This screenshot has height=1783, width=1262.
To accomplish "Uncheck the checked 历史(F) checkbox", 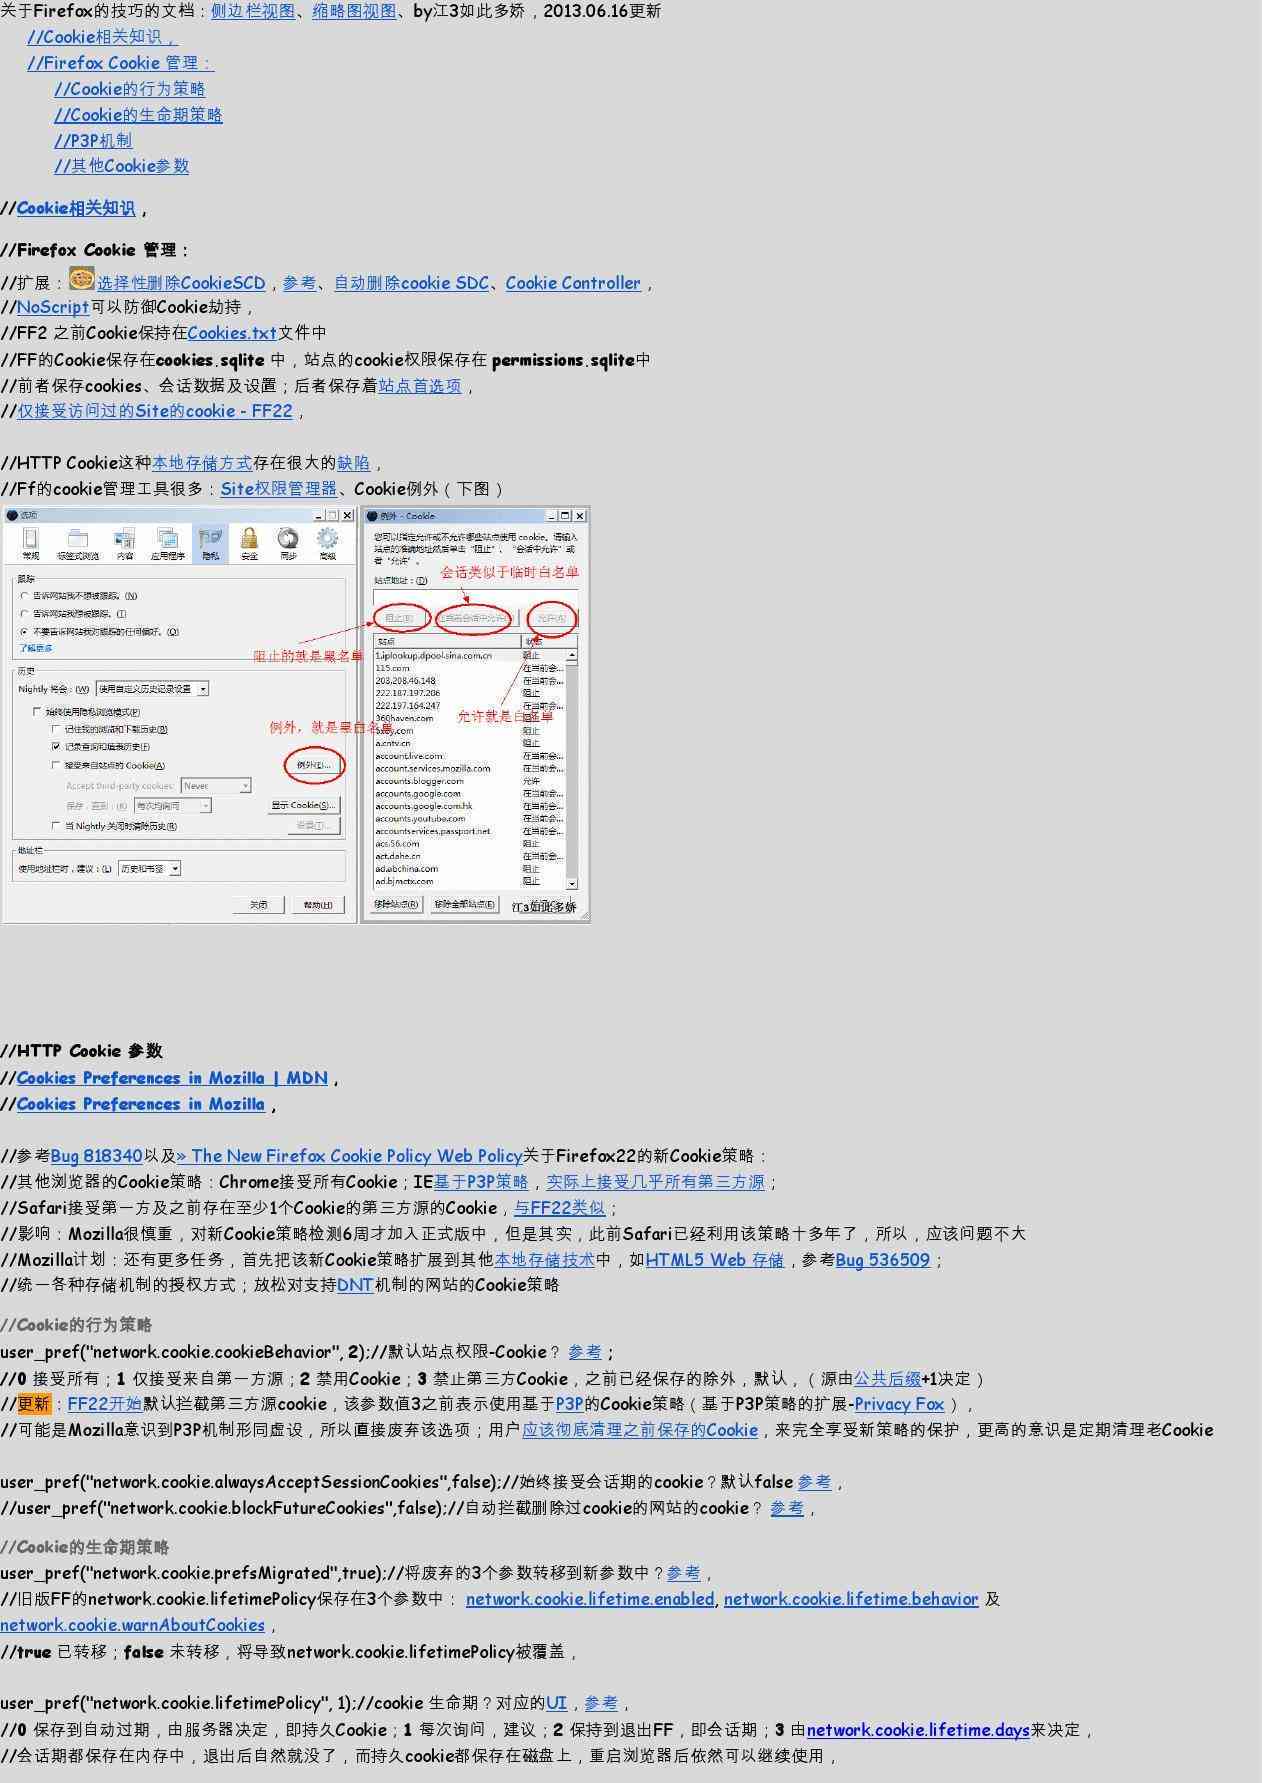I will click(x=56, y=747).
